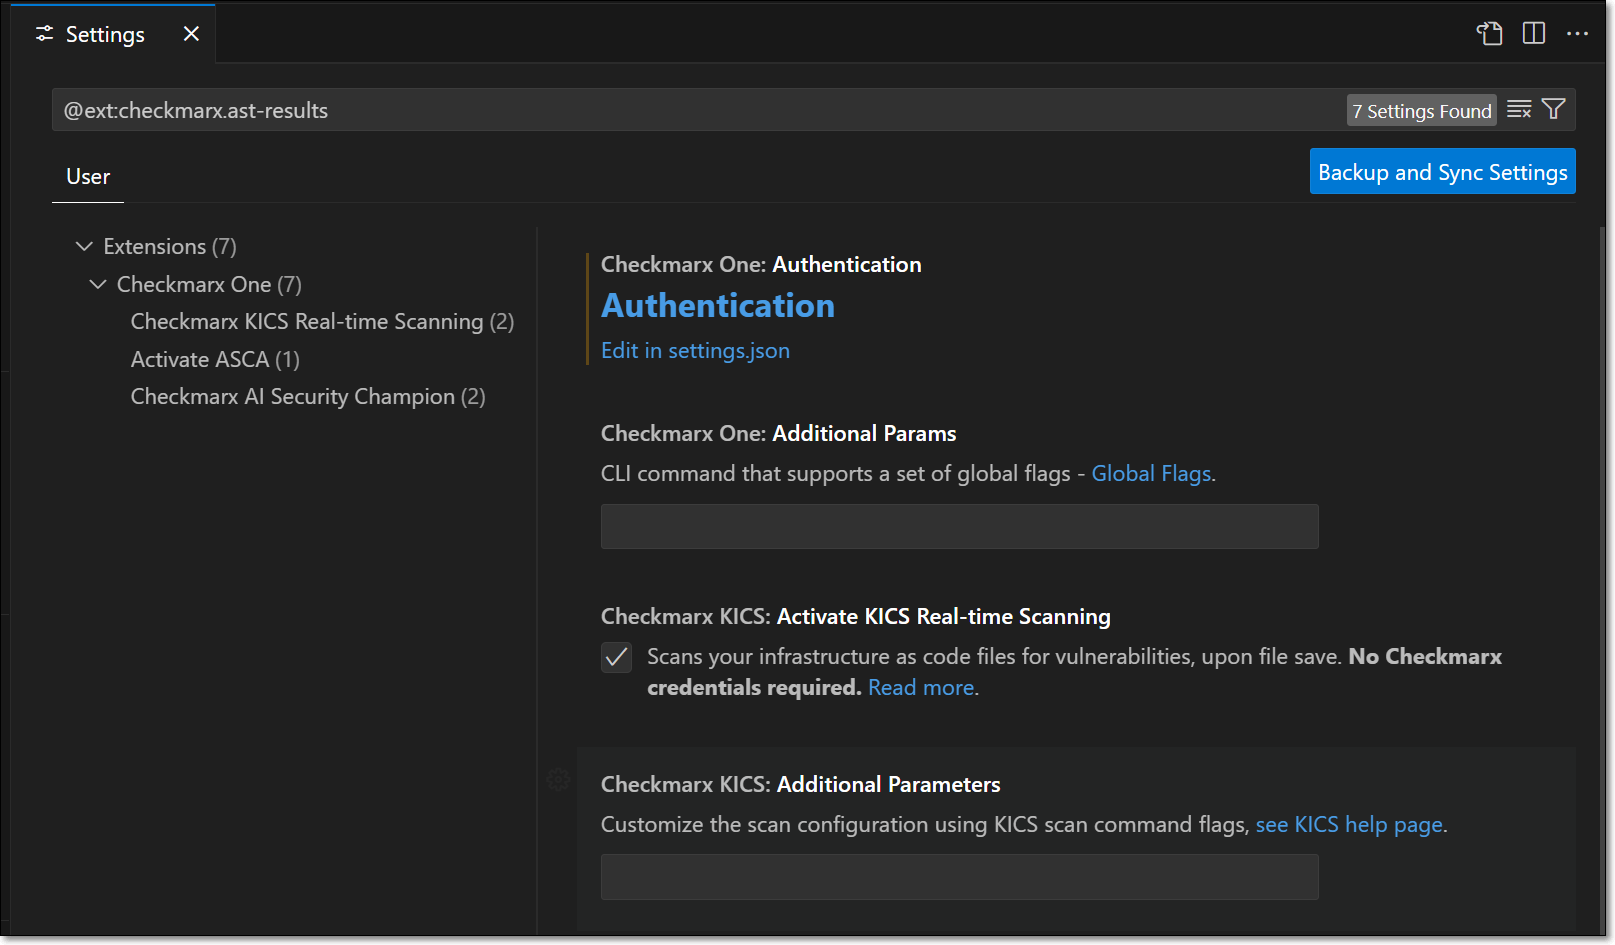The width and height of the screenshot is (1615, 945).
Task: Switch to the User settings tab
Action: click(88, 177)
